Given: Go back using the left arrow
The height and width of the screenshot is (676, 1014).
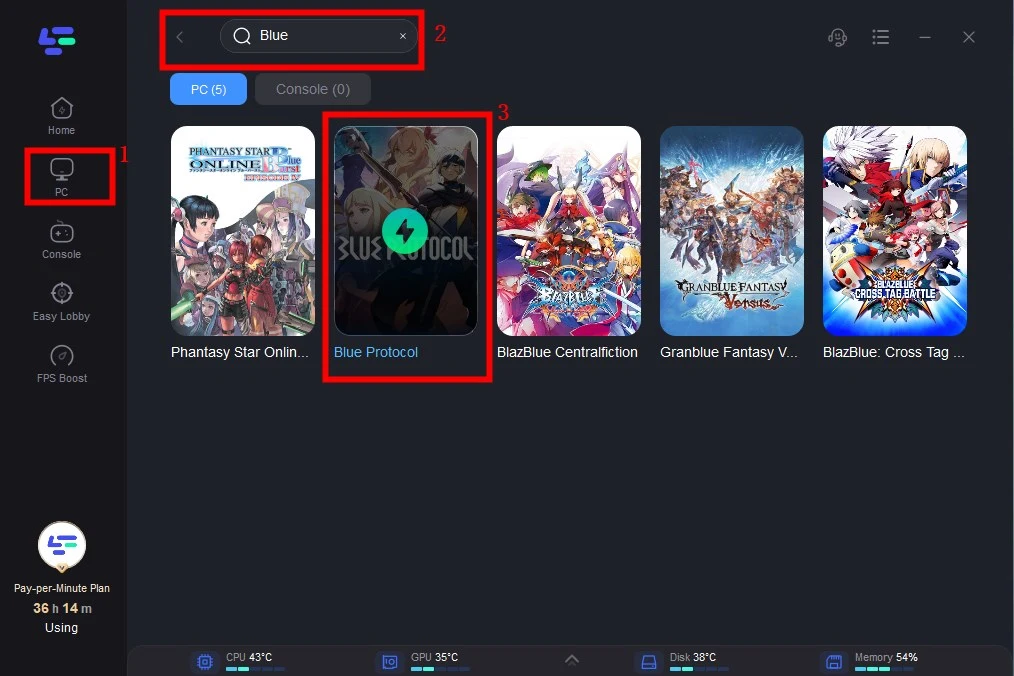Looking at the screenshot, I should (180, 37).
